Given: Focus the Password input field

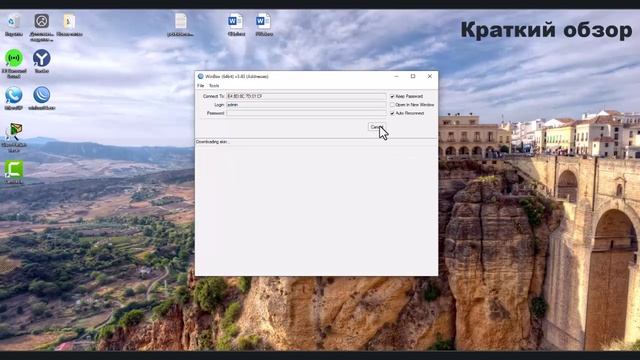Looking at the screenshot, I should (x=306, y=113).
